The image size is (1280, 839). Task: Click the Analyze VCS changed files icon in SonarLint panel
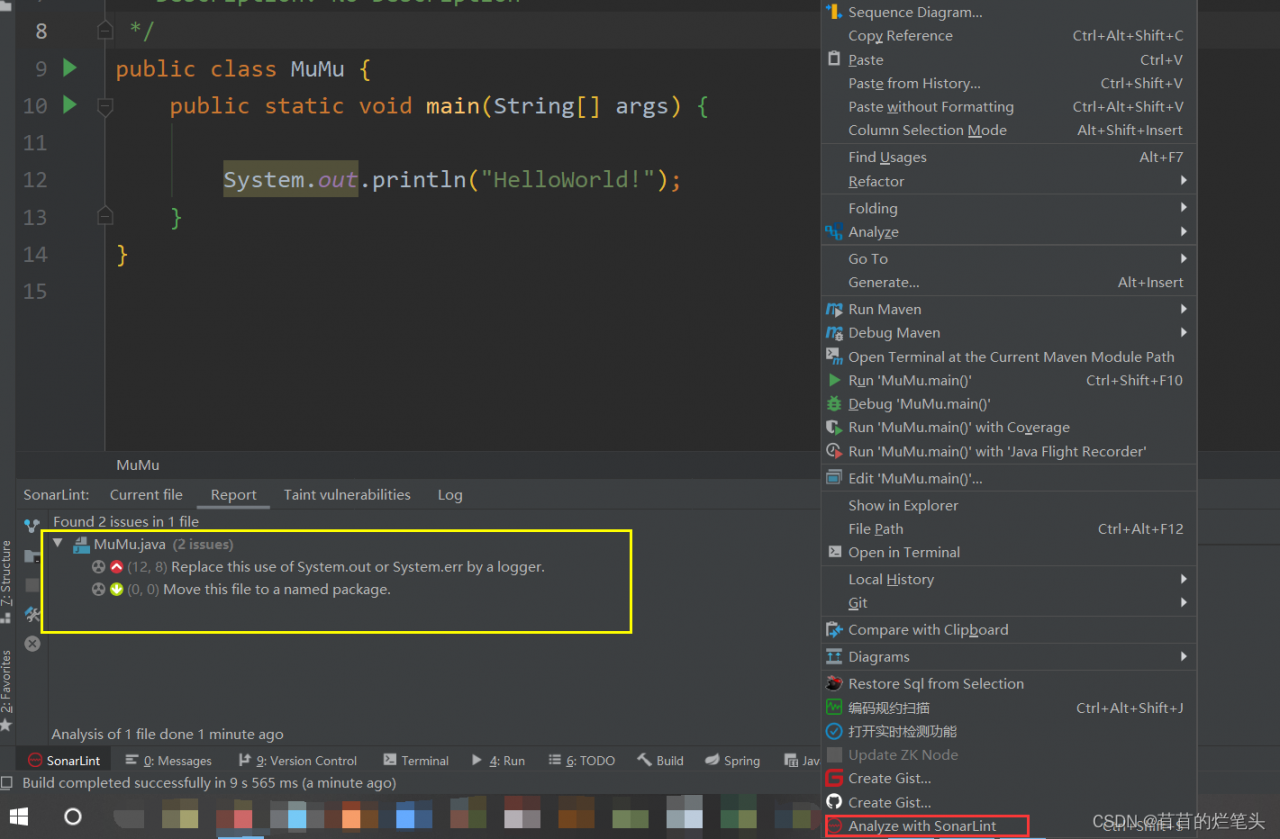pyautogui.click(x=32, y=525)
